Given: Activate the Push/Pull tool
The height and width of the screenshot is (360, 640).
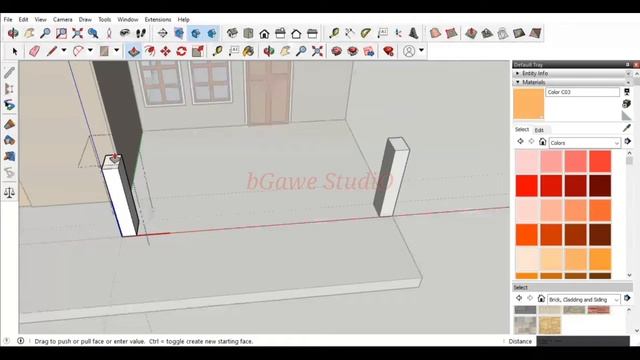Looking at the screenshot, I should click(133, 51).
